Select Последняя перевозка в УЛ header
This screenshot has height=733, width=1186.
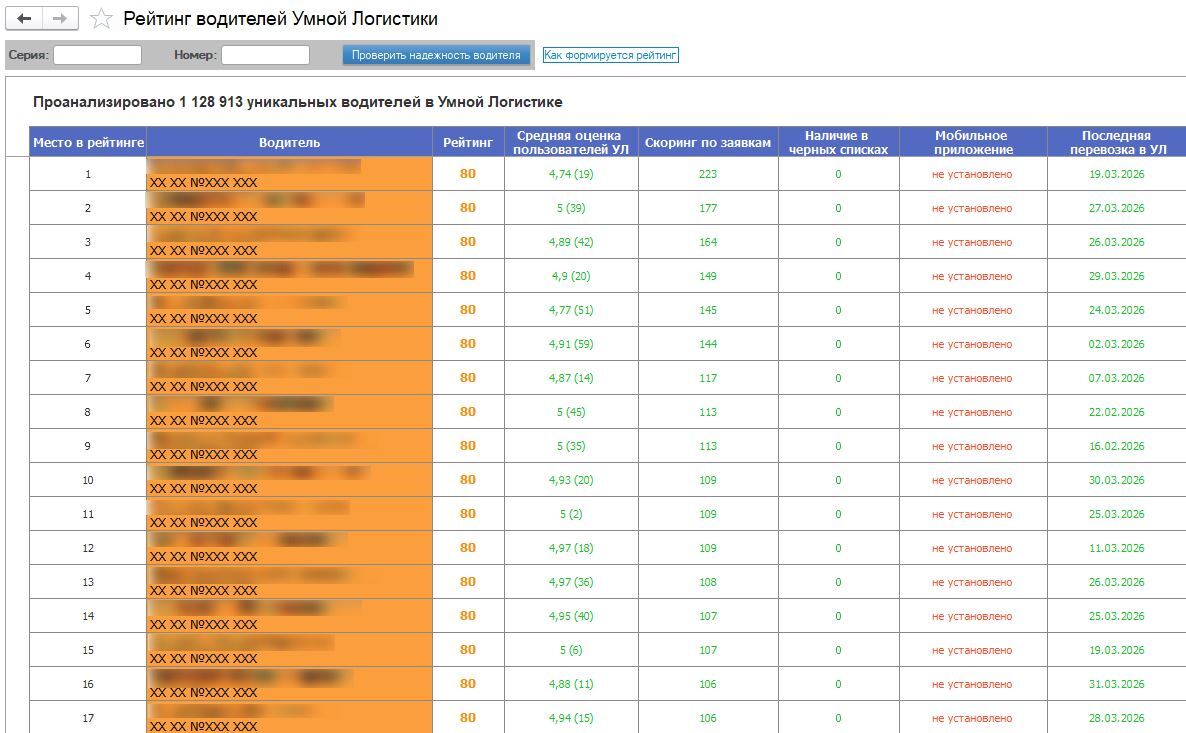click(1116, 142)
